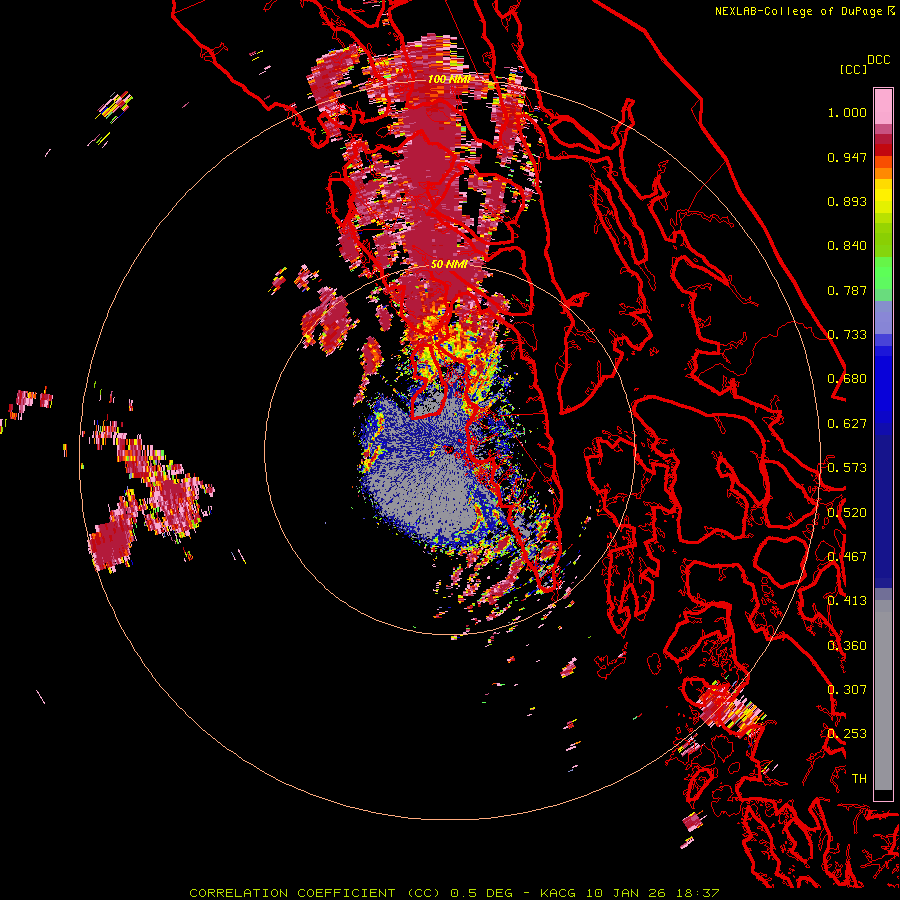Click the 1.000 value on color scale

(x=847, y=112)
